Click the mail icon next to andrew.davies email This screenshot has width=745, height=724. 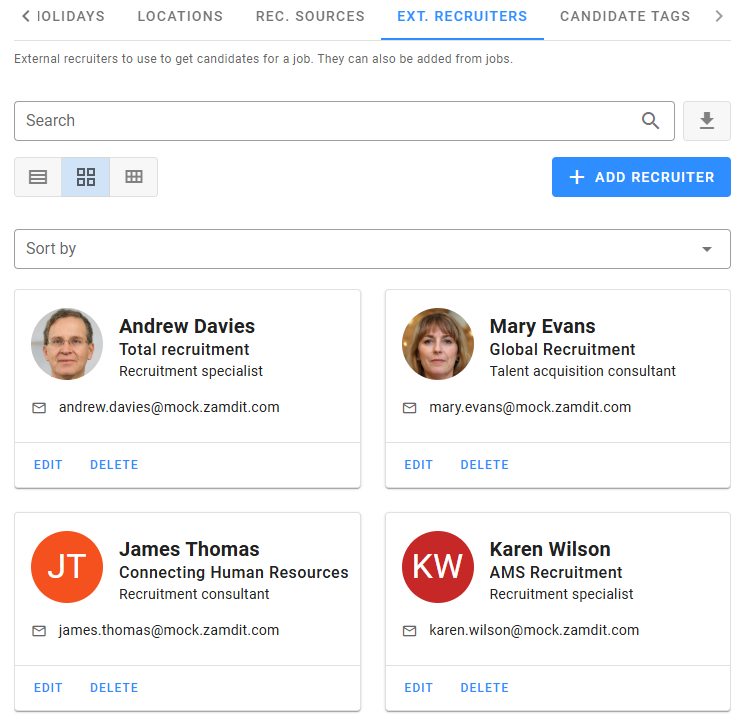click(39, 408)
